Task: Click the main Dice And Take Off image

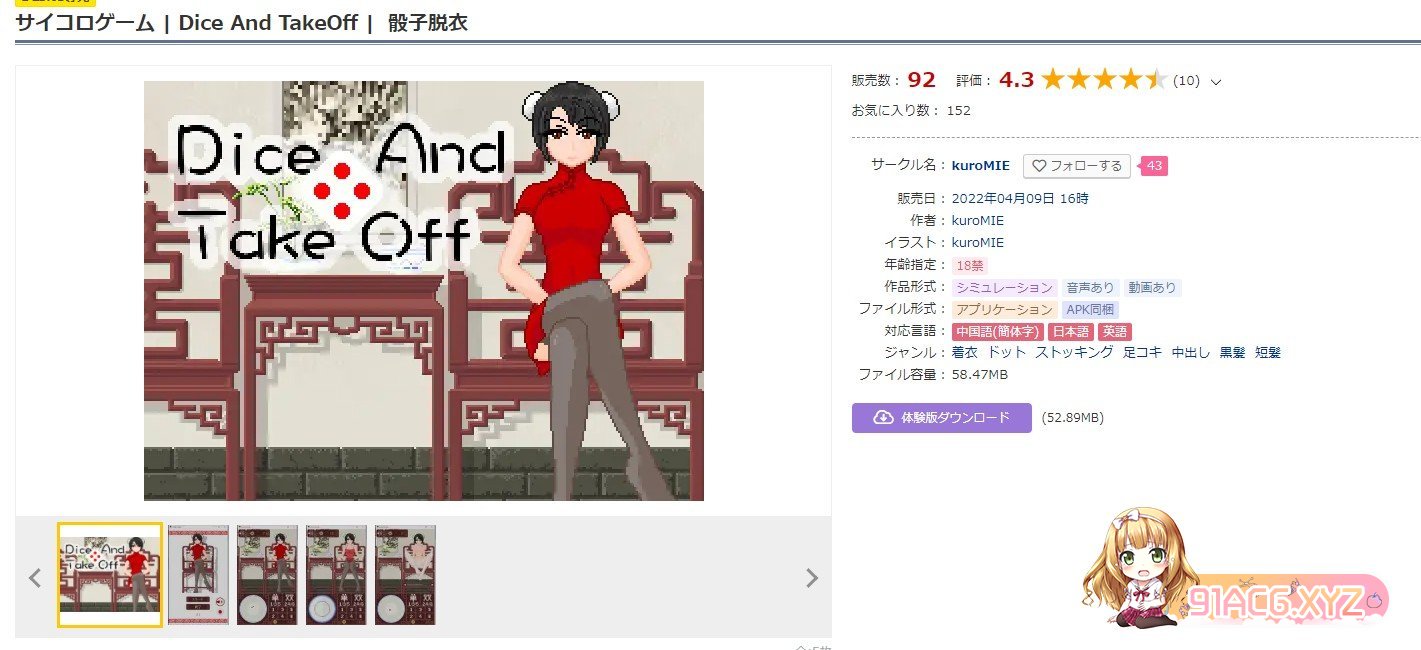Action: [x=424, y=291]
